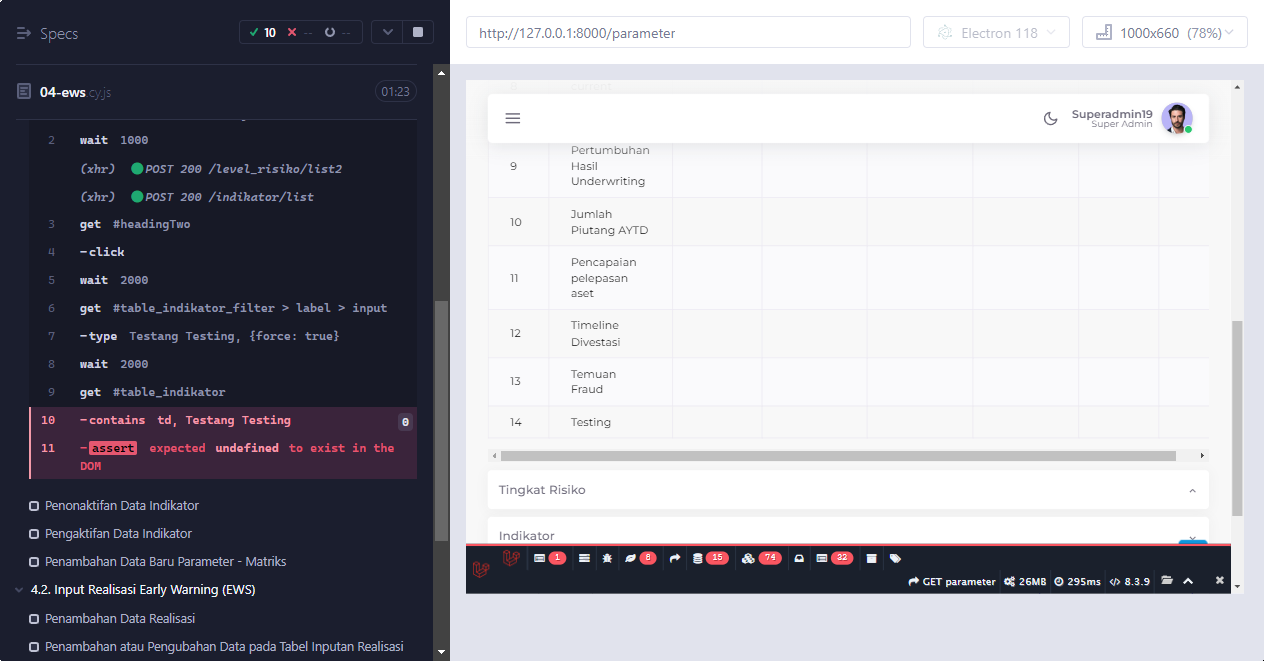1264x661 pixels.
Task: Open the 1000x660 viewport size dropdown
Action: point(1164,32)
